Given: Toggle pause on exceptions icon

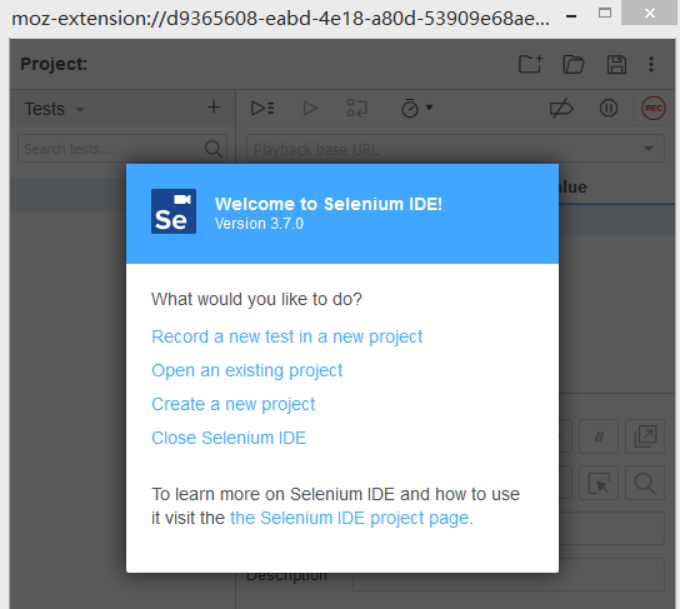Looking at the screenshot, I should (608, 108).
